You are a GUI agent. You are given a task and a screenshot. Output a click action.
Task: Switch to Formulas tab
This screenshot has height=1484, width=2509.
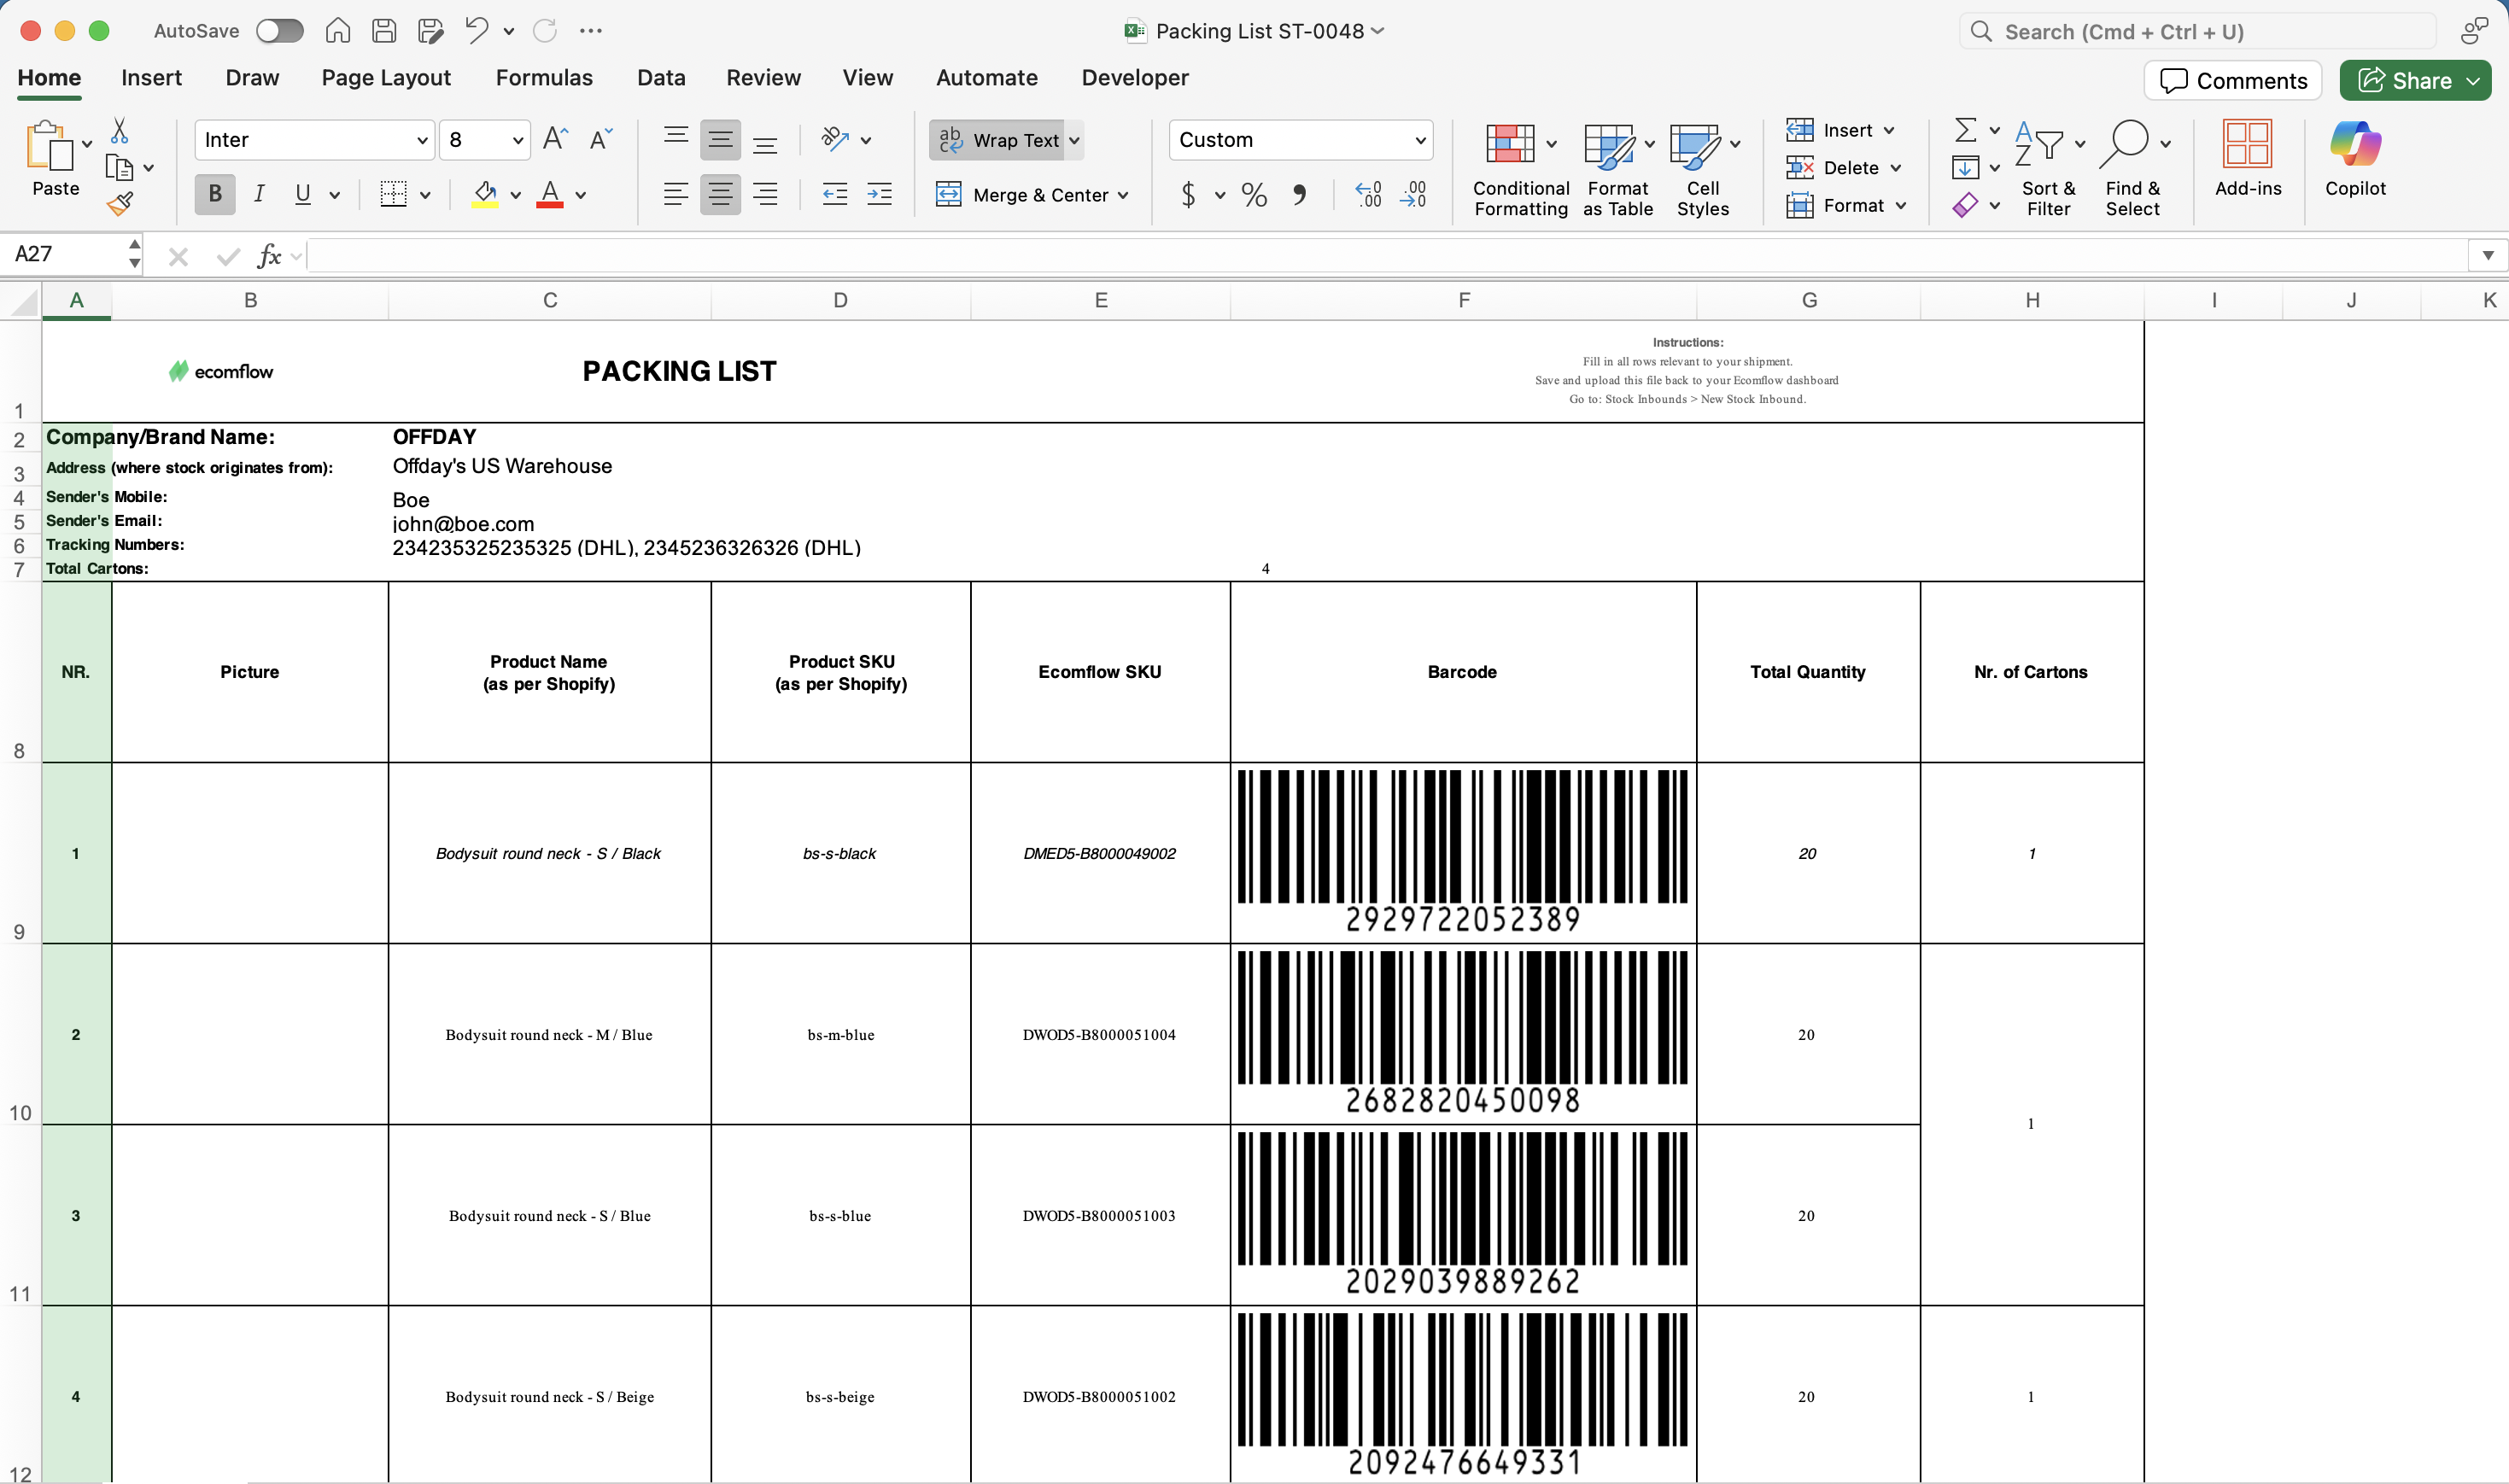pyautogui.click(x=544, y=78)
